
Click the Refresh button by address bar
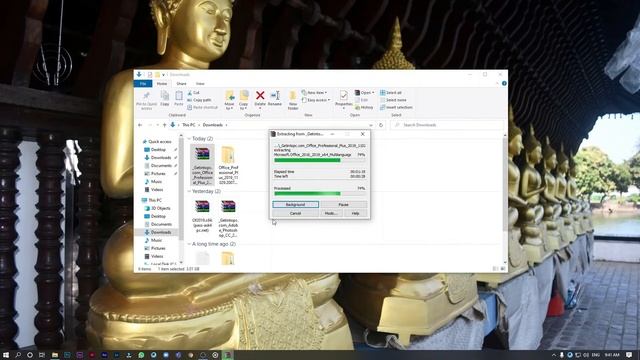click(381, 125)
